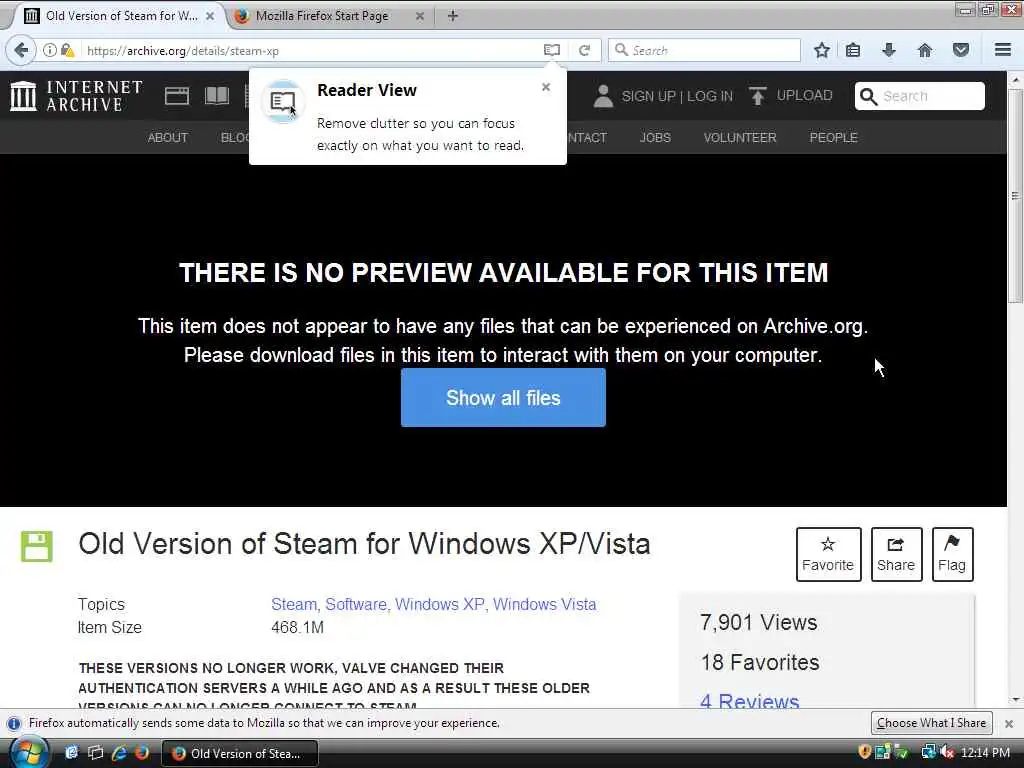Click Choose What I Share button

pyautogui.click(x=931, y=723)
